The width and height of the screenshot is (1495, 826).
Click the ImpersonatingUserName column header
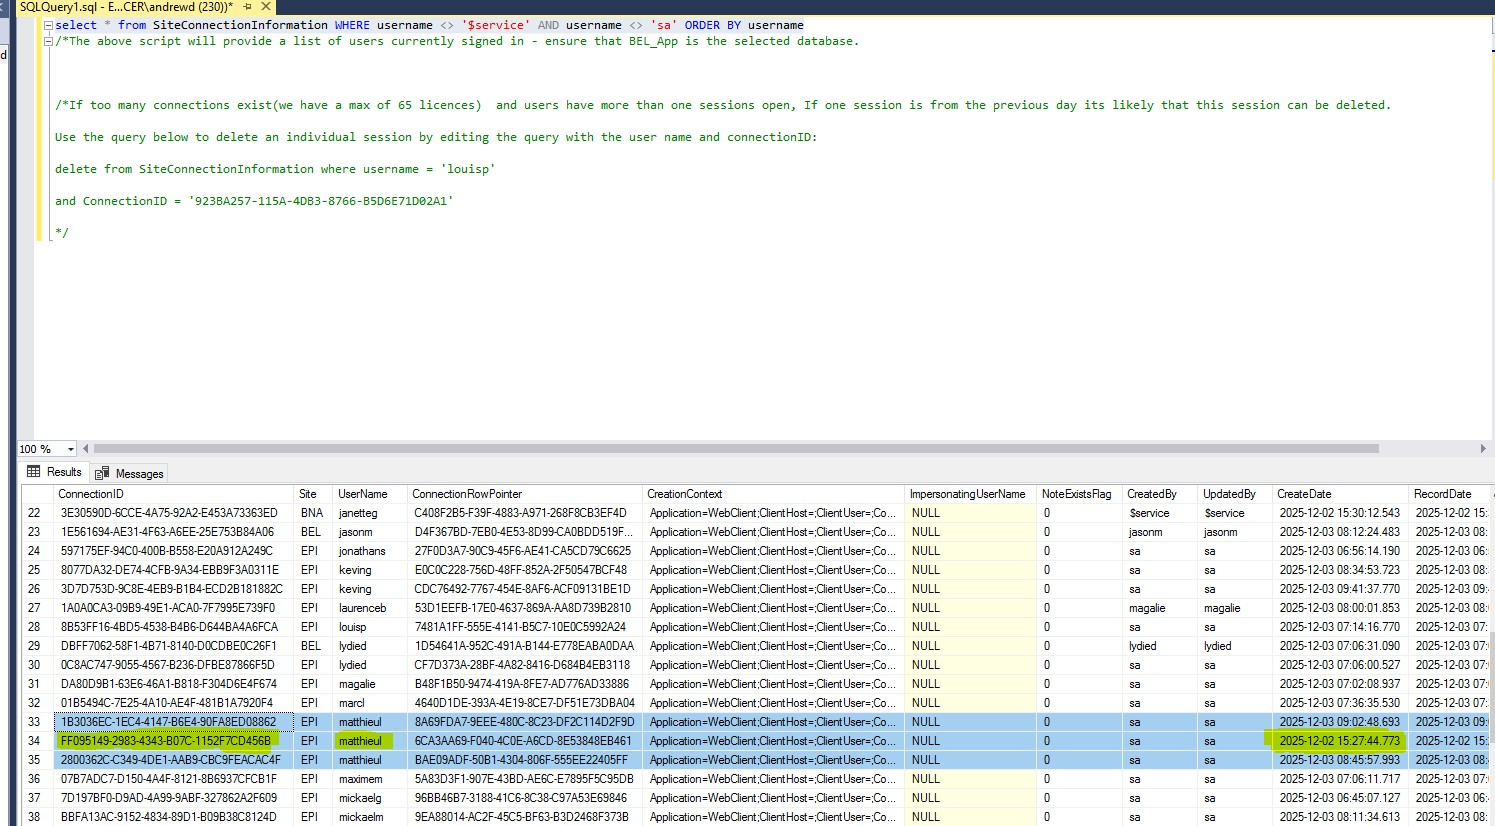pyautogui.click(x=967, y=494)
